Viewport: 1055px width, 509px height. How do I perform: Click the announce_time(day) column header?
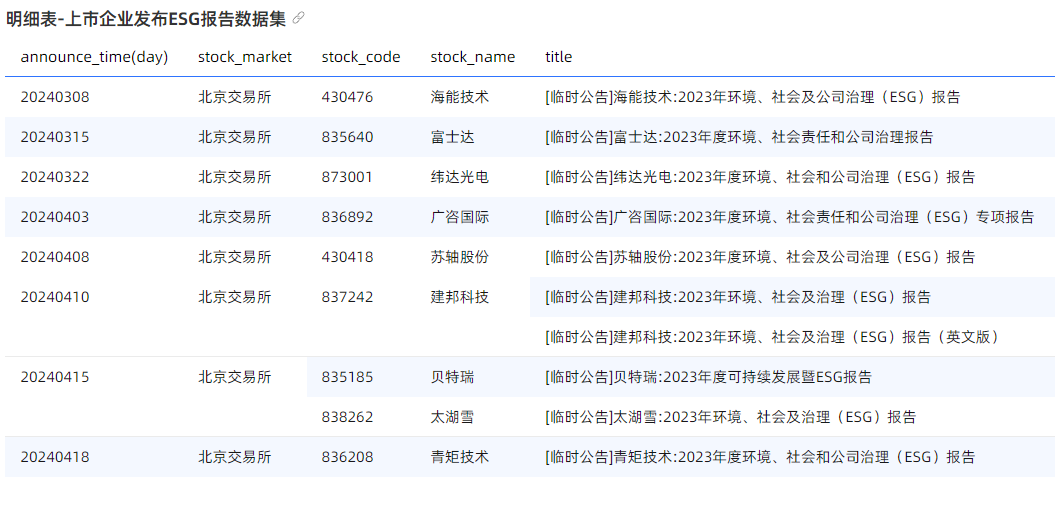(x=94, y=57)
